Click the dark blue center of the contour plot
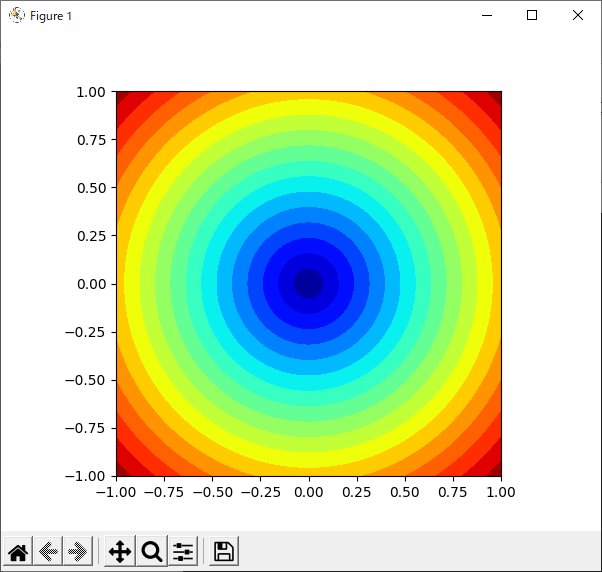The image size is (602, 572). [309, 284]
